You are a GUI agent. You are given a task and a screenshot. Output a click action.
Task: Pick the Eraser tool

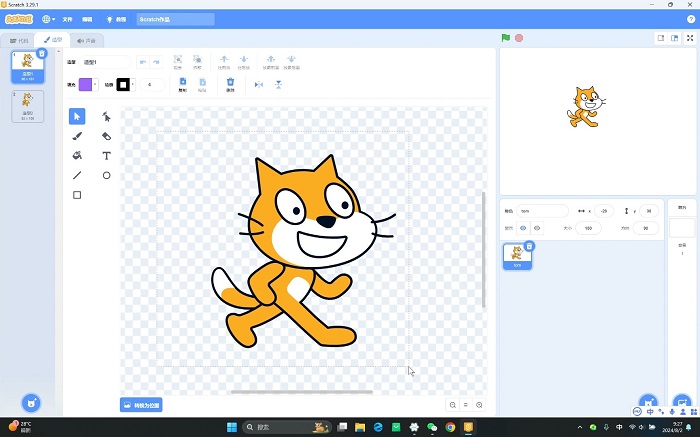click(106, 136)
